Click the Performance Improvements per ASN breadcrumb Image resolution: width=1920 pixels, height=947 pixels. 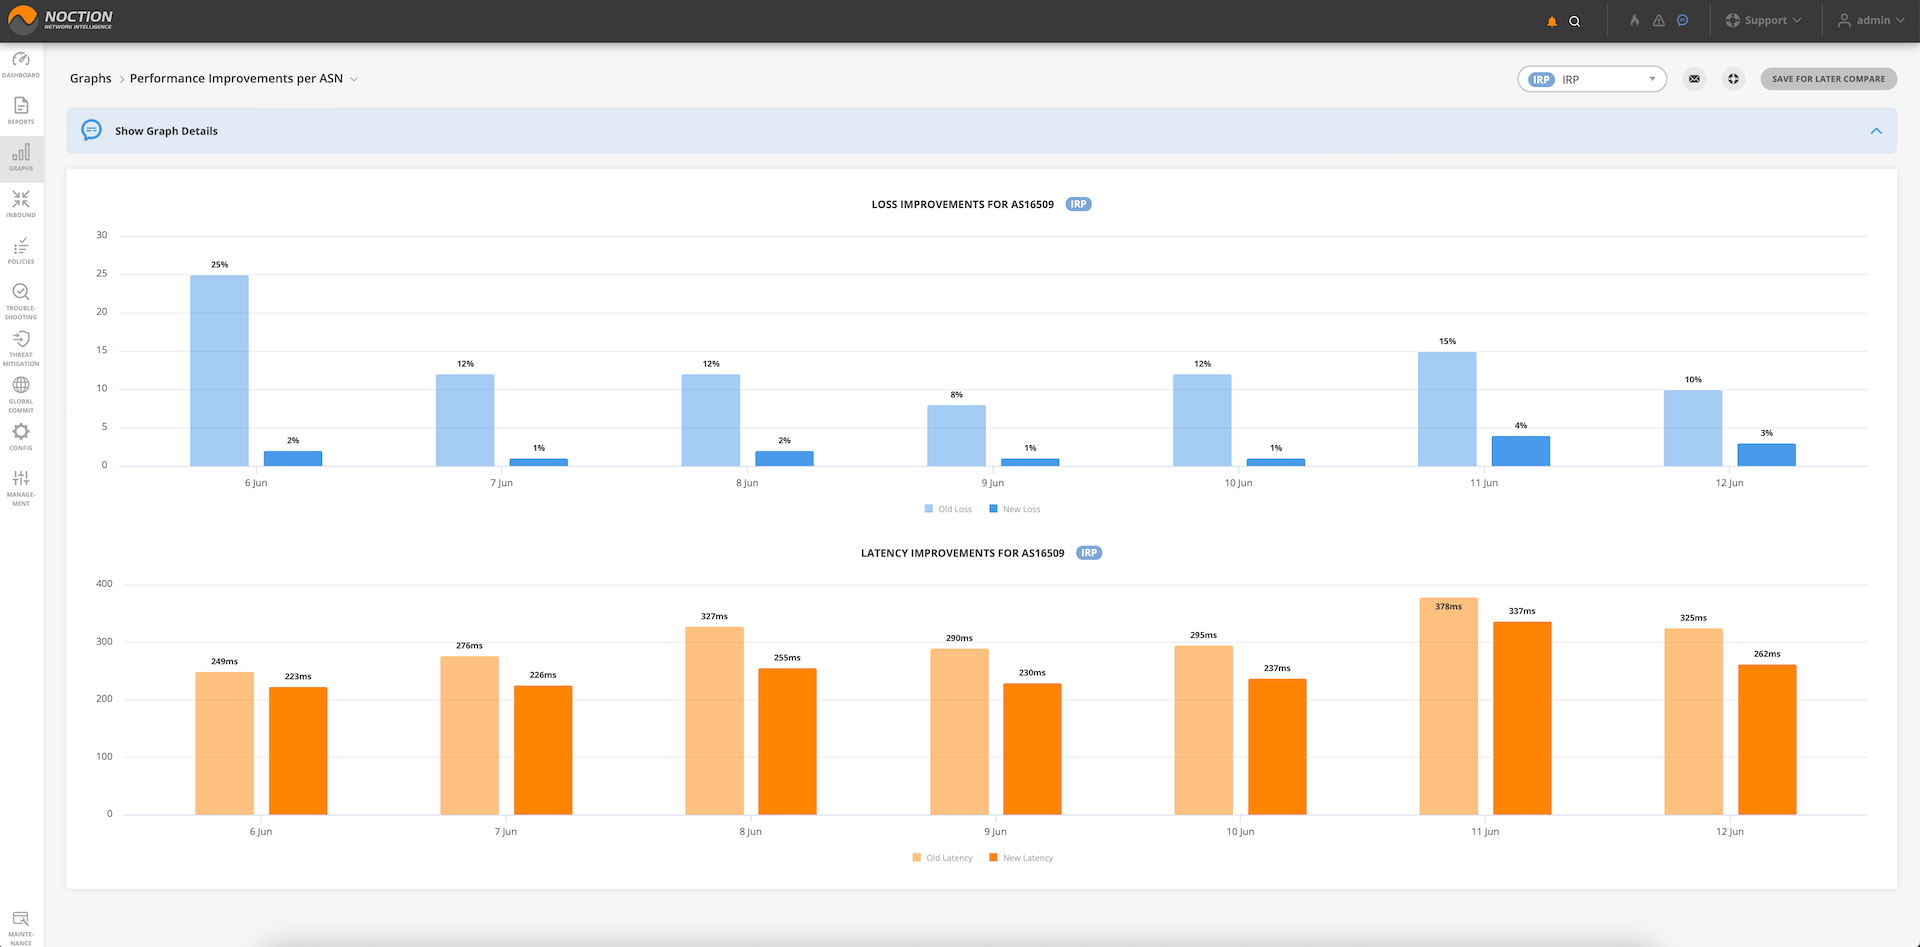(x=236, y=78)
